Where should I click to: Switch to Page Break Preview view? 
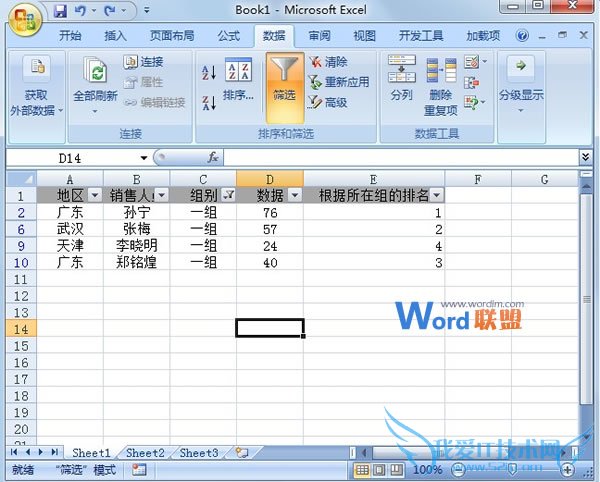coord(396,469)
